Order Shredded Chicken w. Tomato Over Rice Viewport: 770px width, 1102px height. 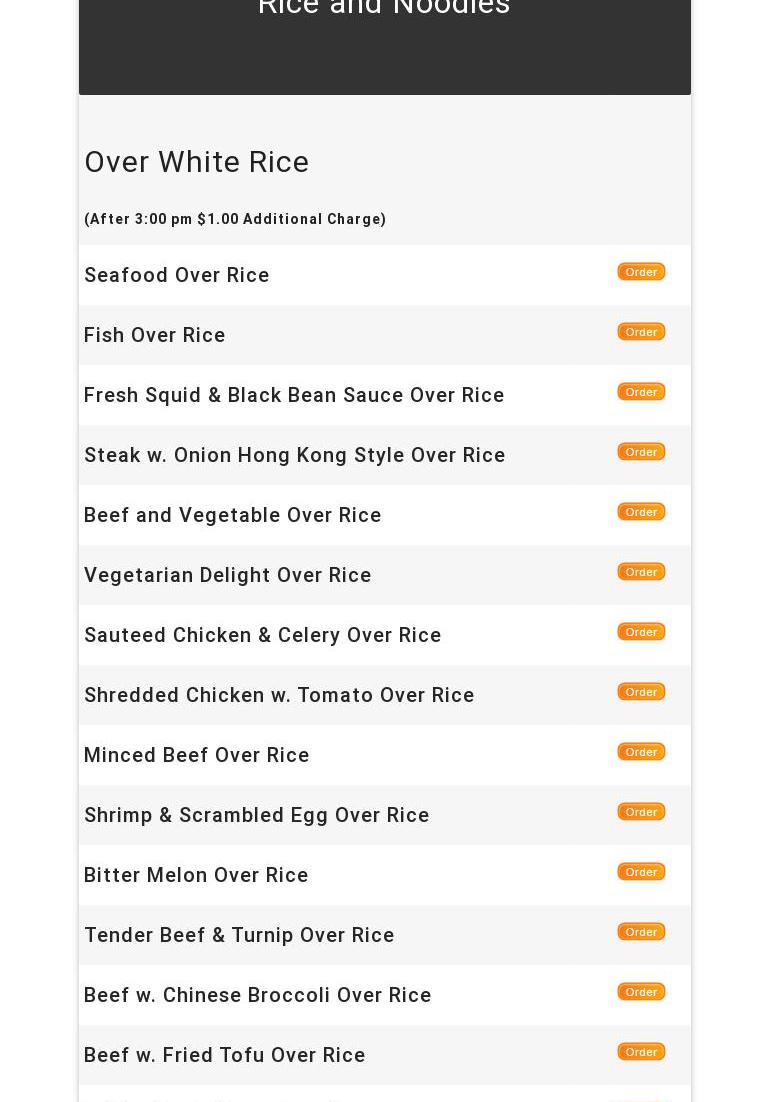641,692
